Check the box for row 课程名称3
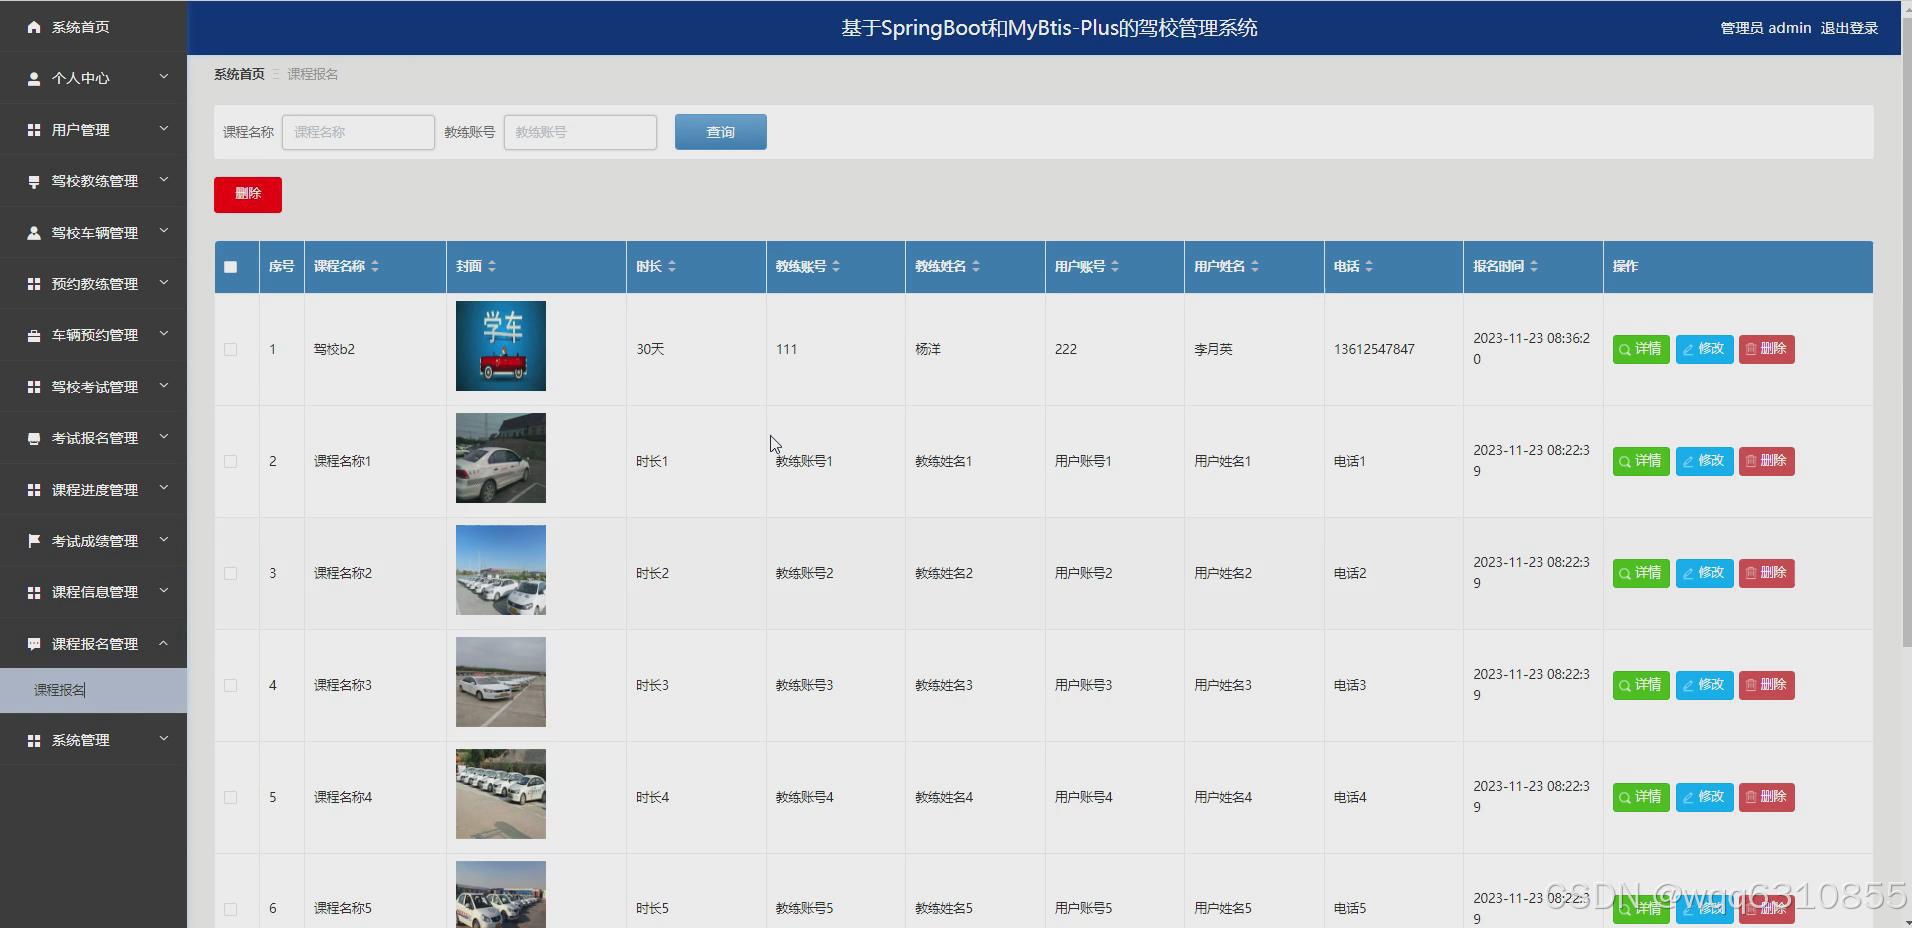 [231, 685]
